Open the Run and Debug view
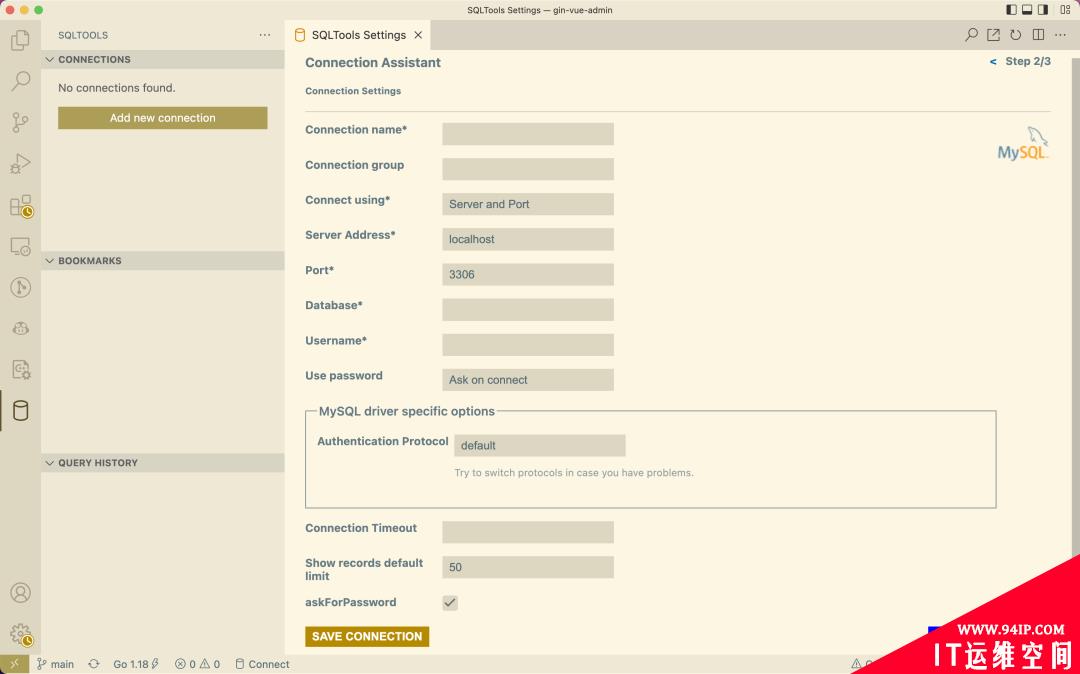This screenshot has width=1080, height=674. click(21, 164)
